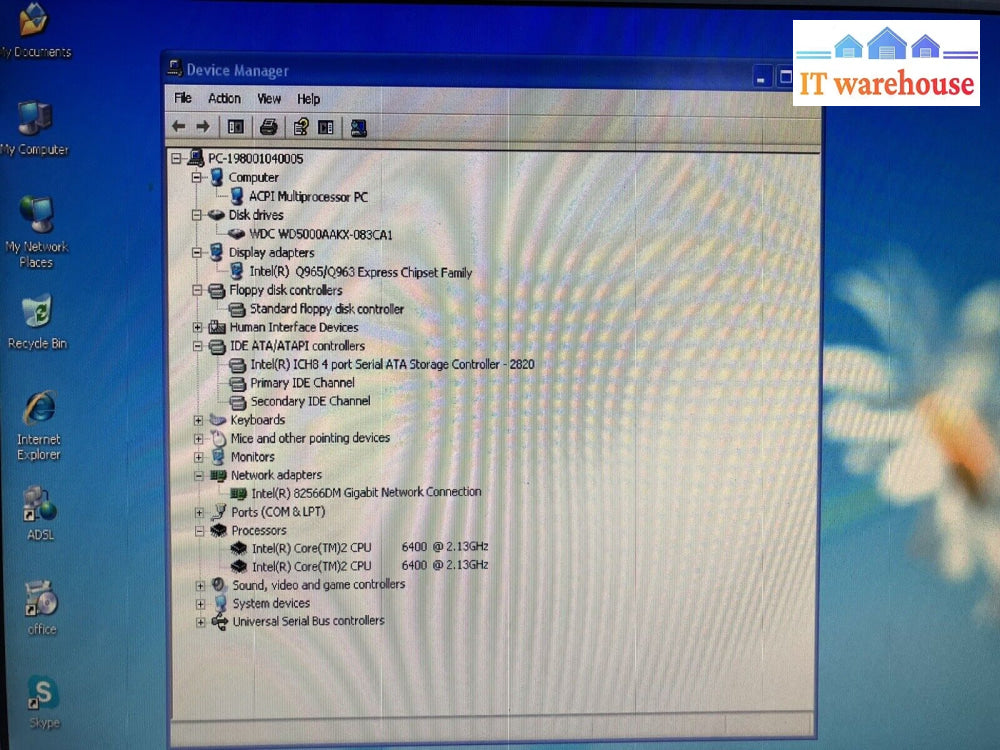
Task: Click the Print toolbar icon
Action: coord(268,127)
